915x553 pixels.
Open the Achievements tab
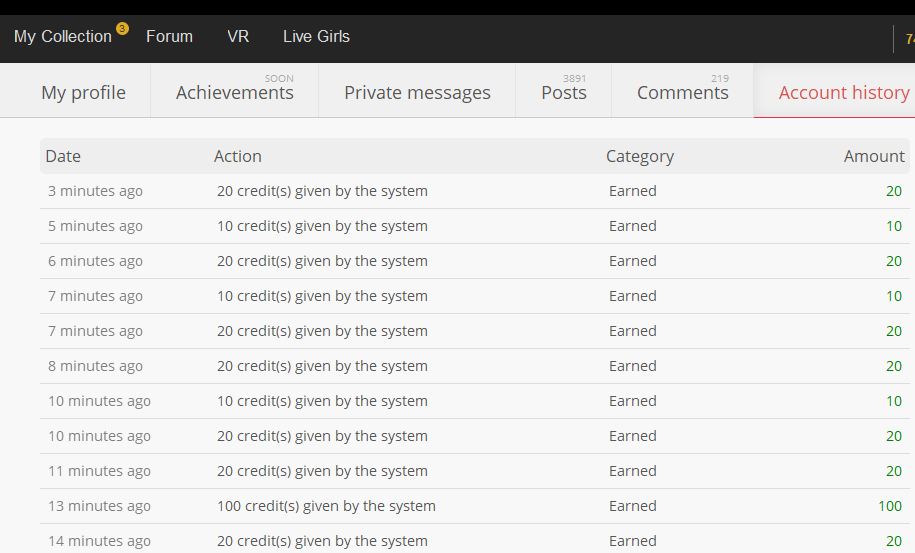point(235,93)
